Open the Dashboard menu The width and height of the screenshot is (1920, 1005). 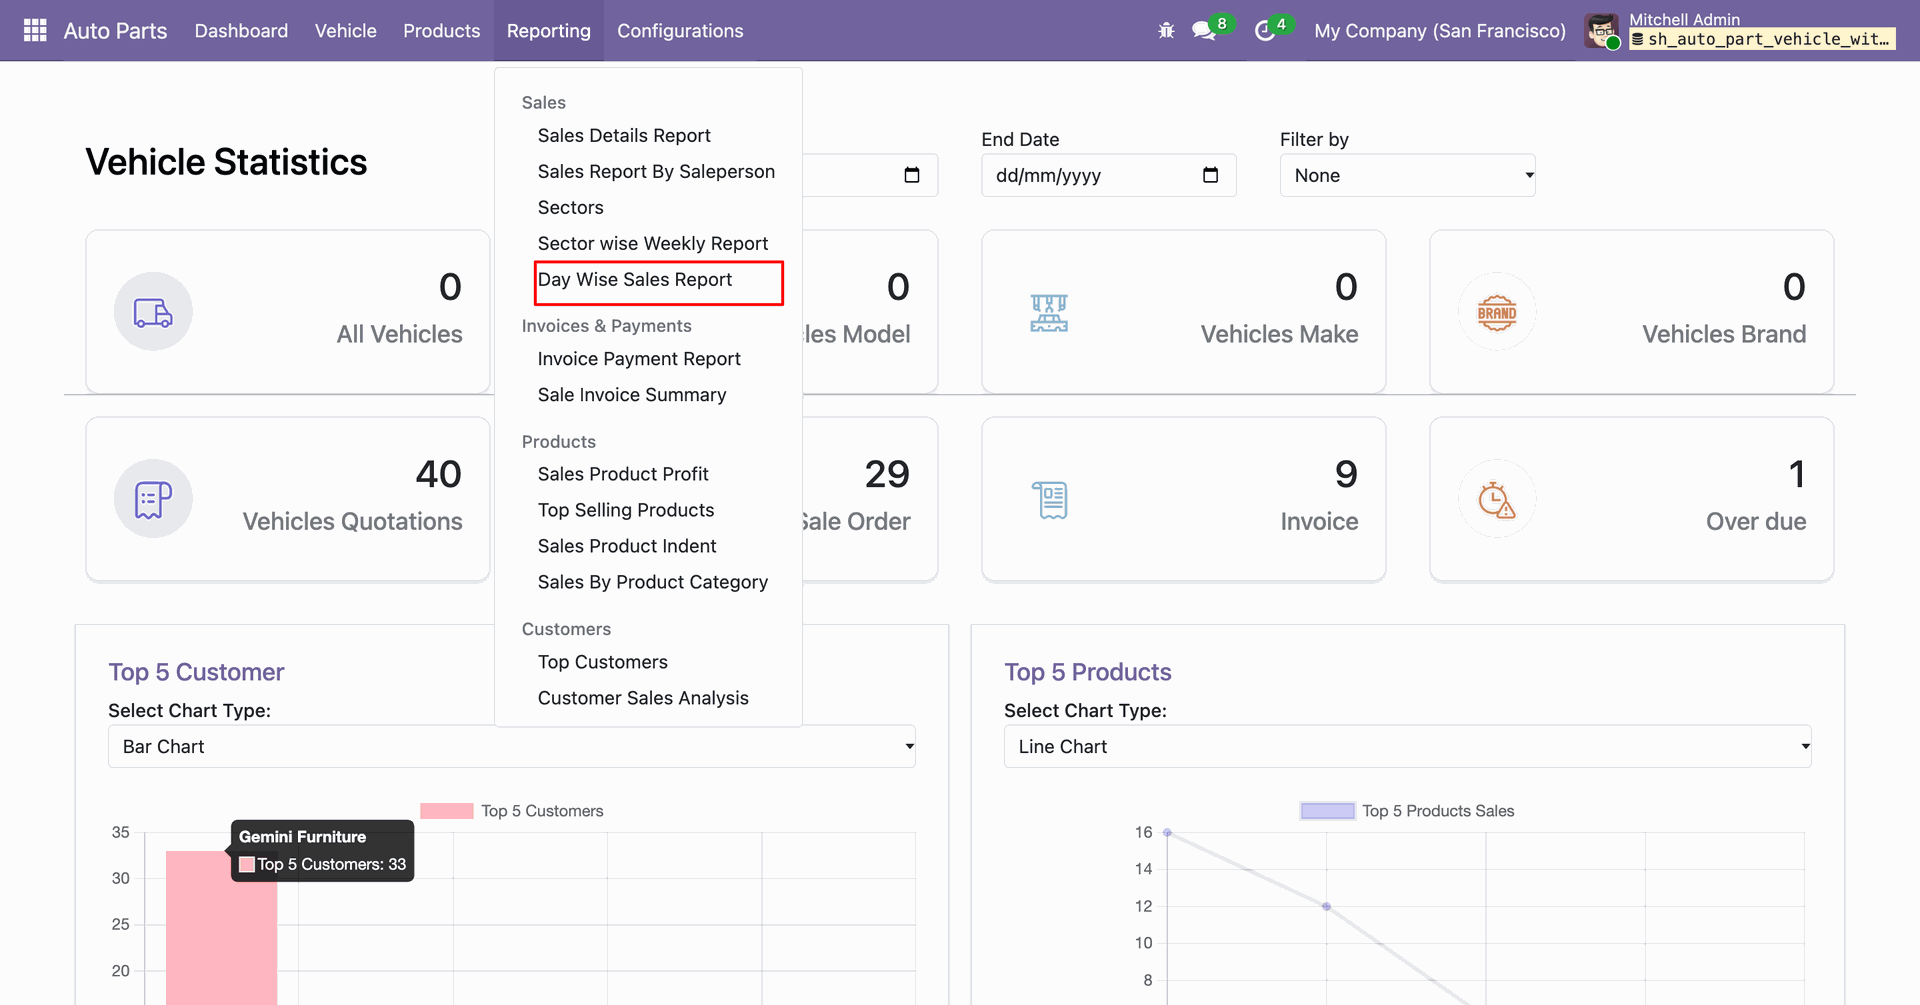click(241, 31)
